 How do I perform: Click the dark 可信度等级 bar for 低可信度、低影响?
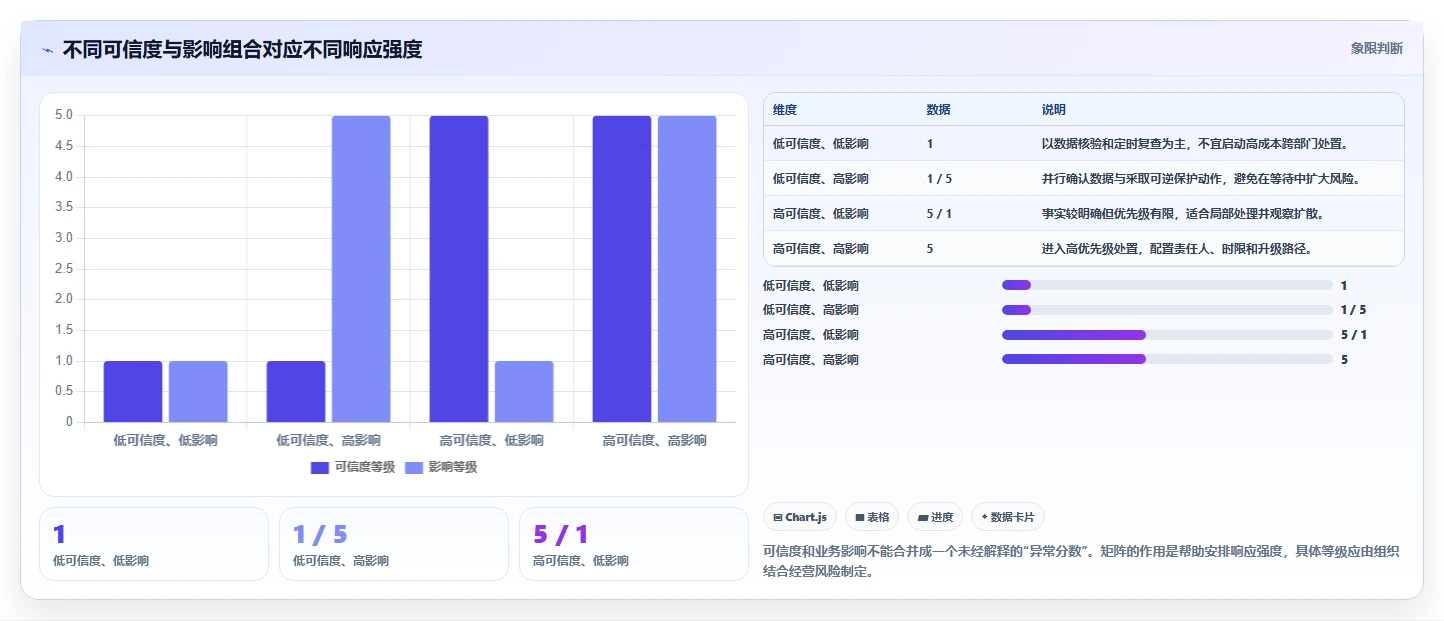pos(133,391)
